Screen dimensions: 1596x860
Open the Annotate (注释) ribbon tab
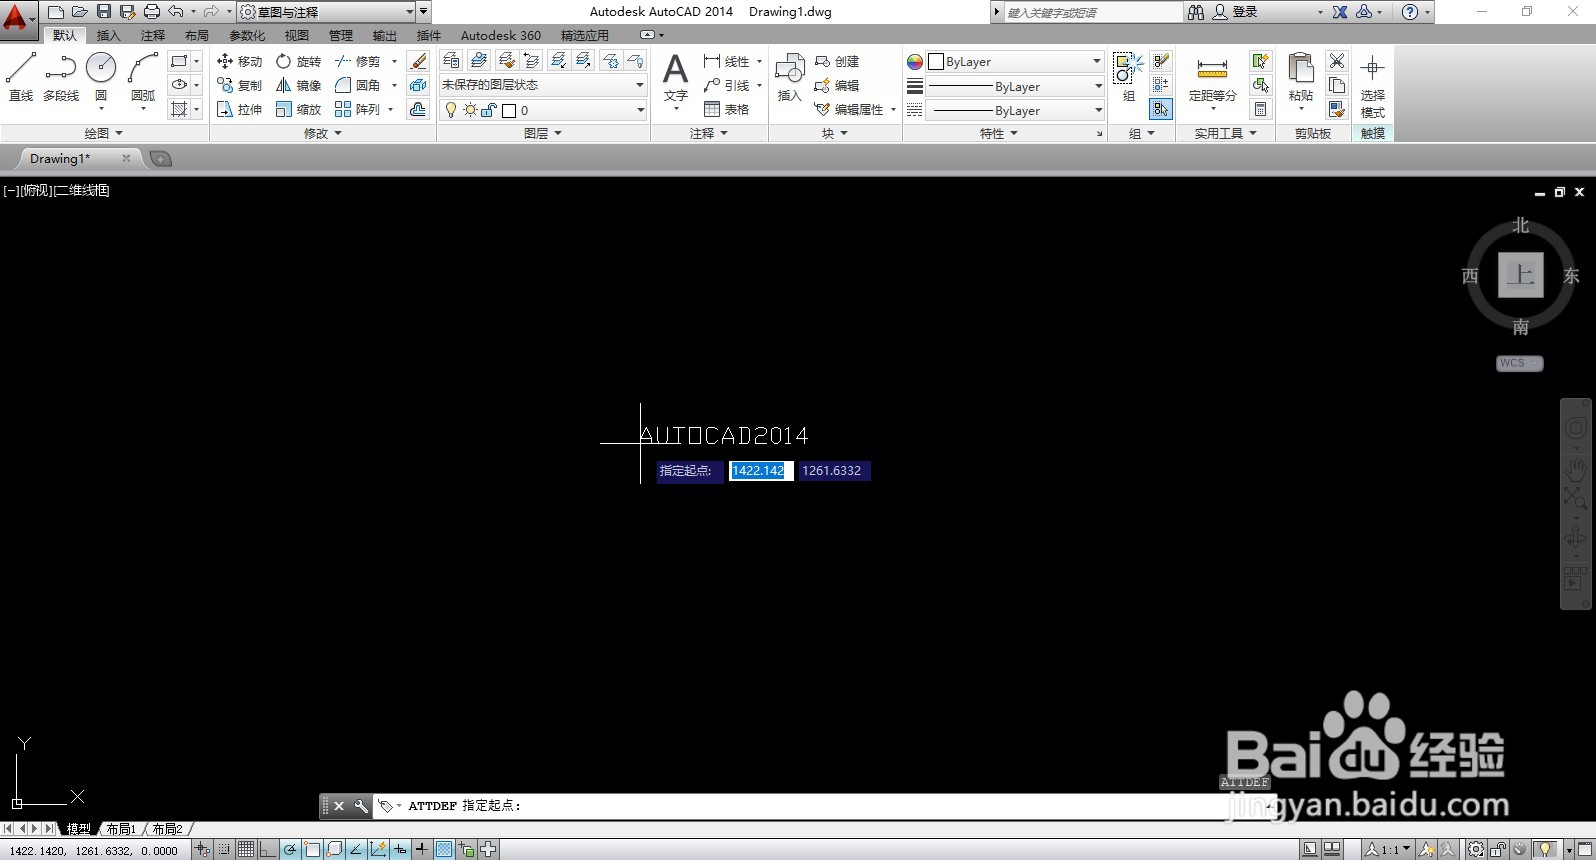152,35
